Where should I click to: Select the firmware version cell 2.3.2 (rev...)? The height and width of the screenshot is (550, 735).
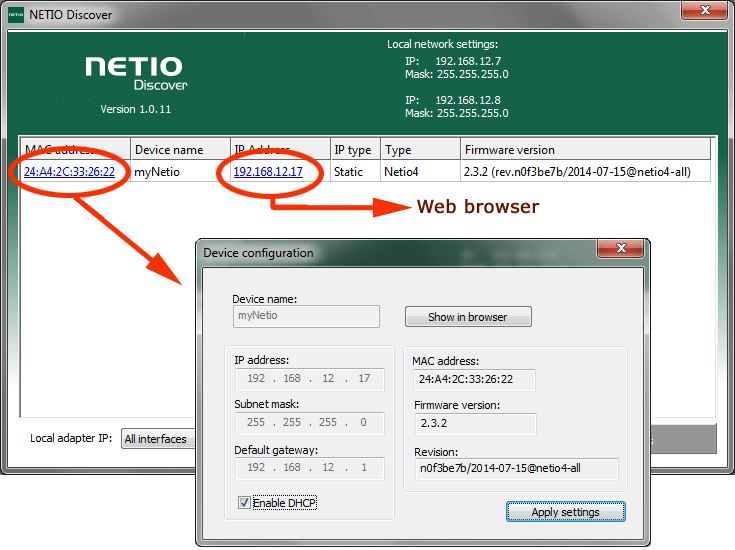pos(585,172)
